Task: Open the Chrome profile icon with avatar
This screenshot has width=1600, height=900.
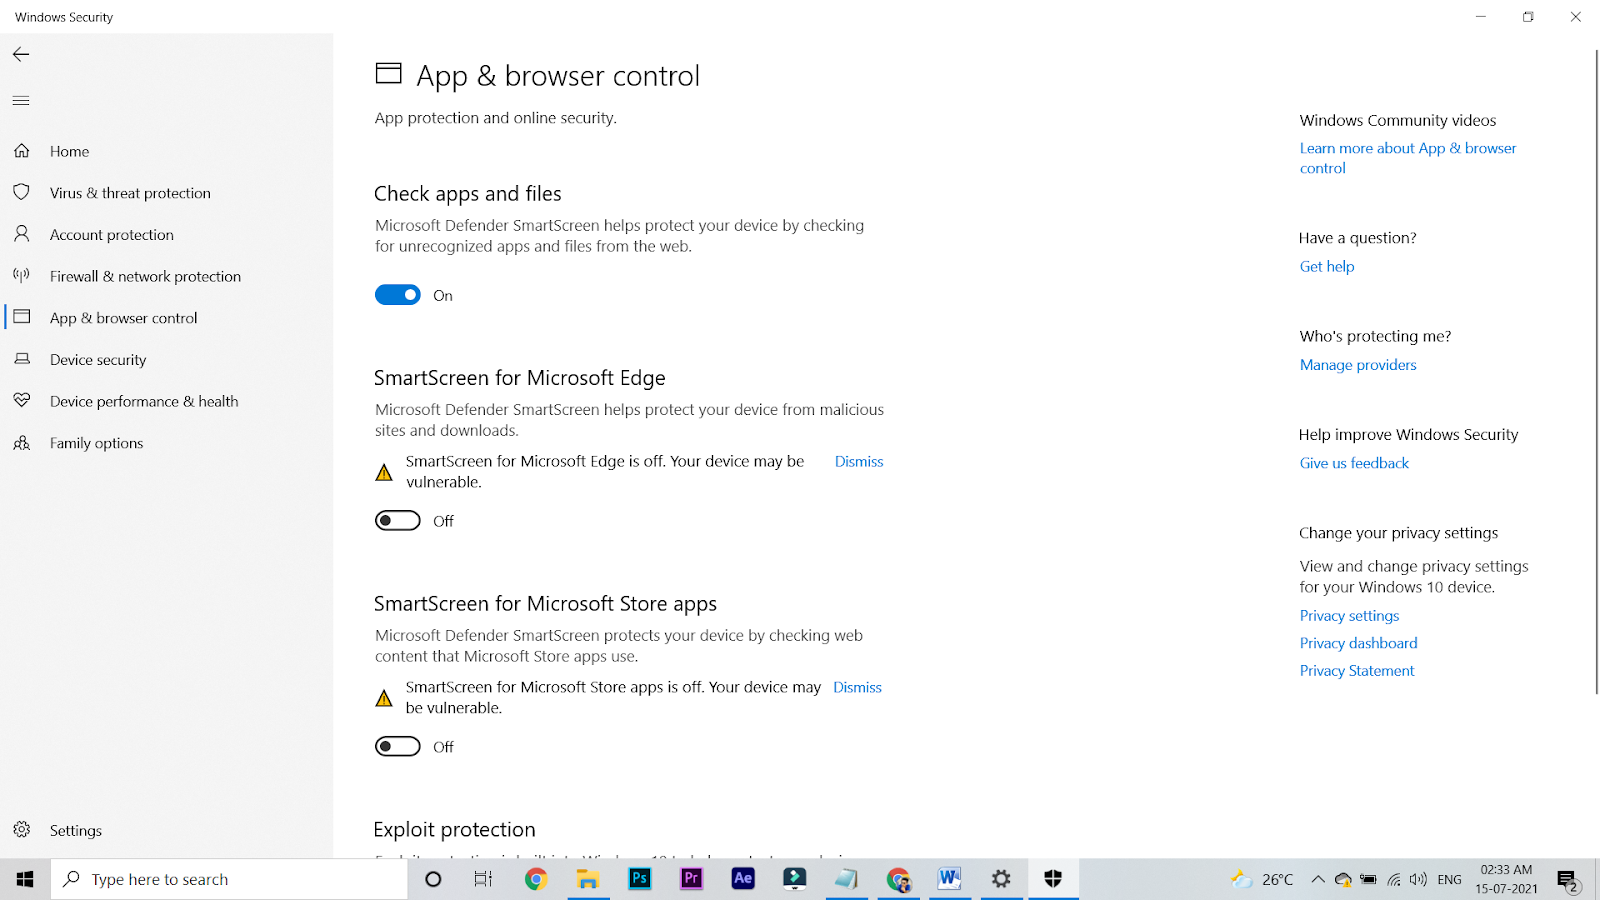Action: 898,879
